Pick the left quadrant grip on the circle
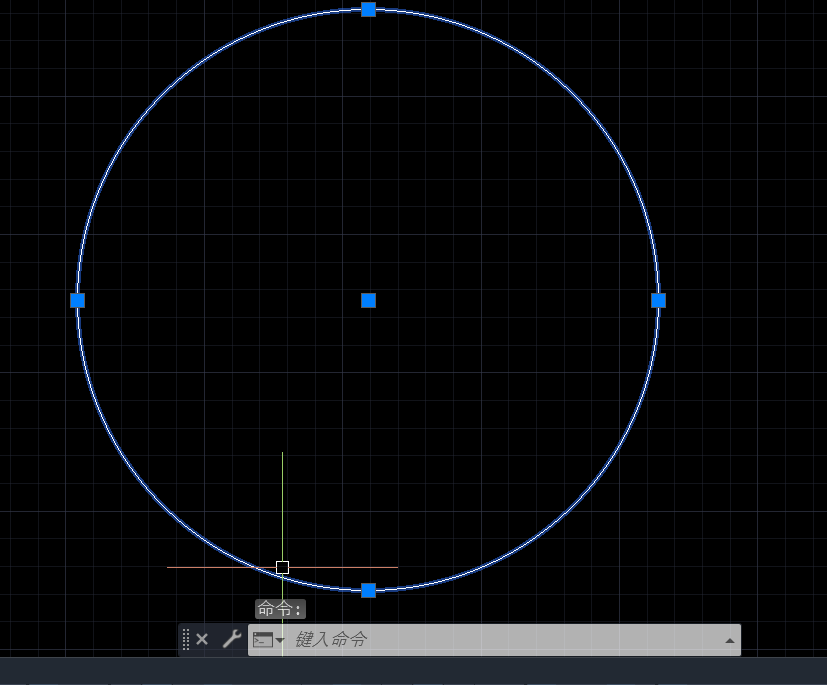Image resolution: width=827 pixels, height=685 pixels. point(78,300)
